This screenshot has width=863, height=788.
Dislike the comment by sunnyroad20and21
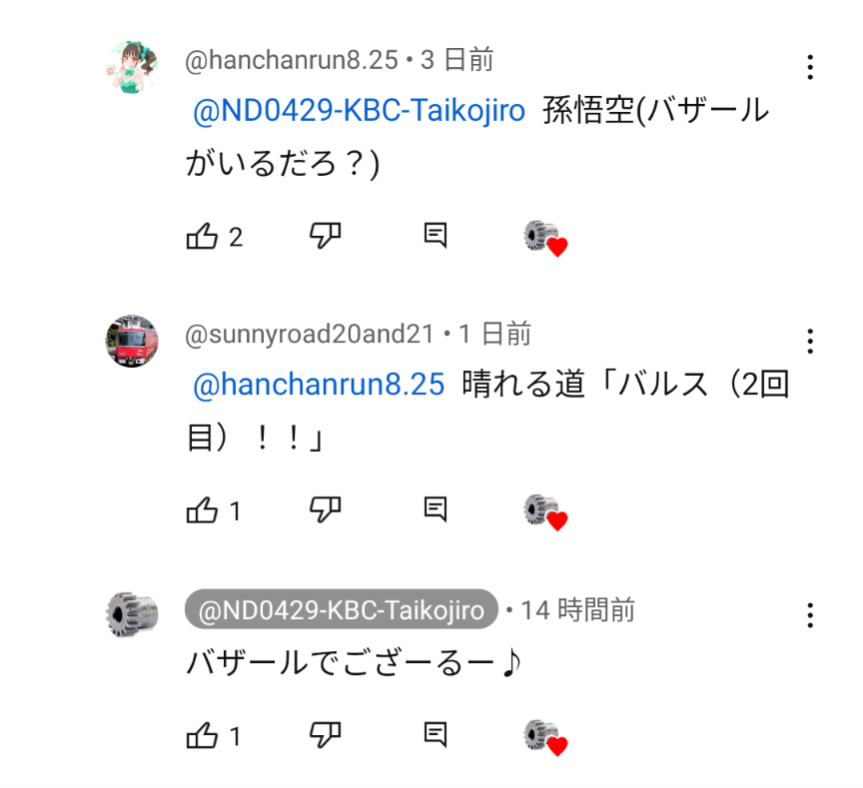click(x=325, y=510)
